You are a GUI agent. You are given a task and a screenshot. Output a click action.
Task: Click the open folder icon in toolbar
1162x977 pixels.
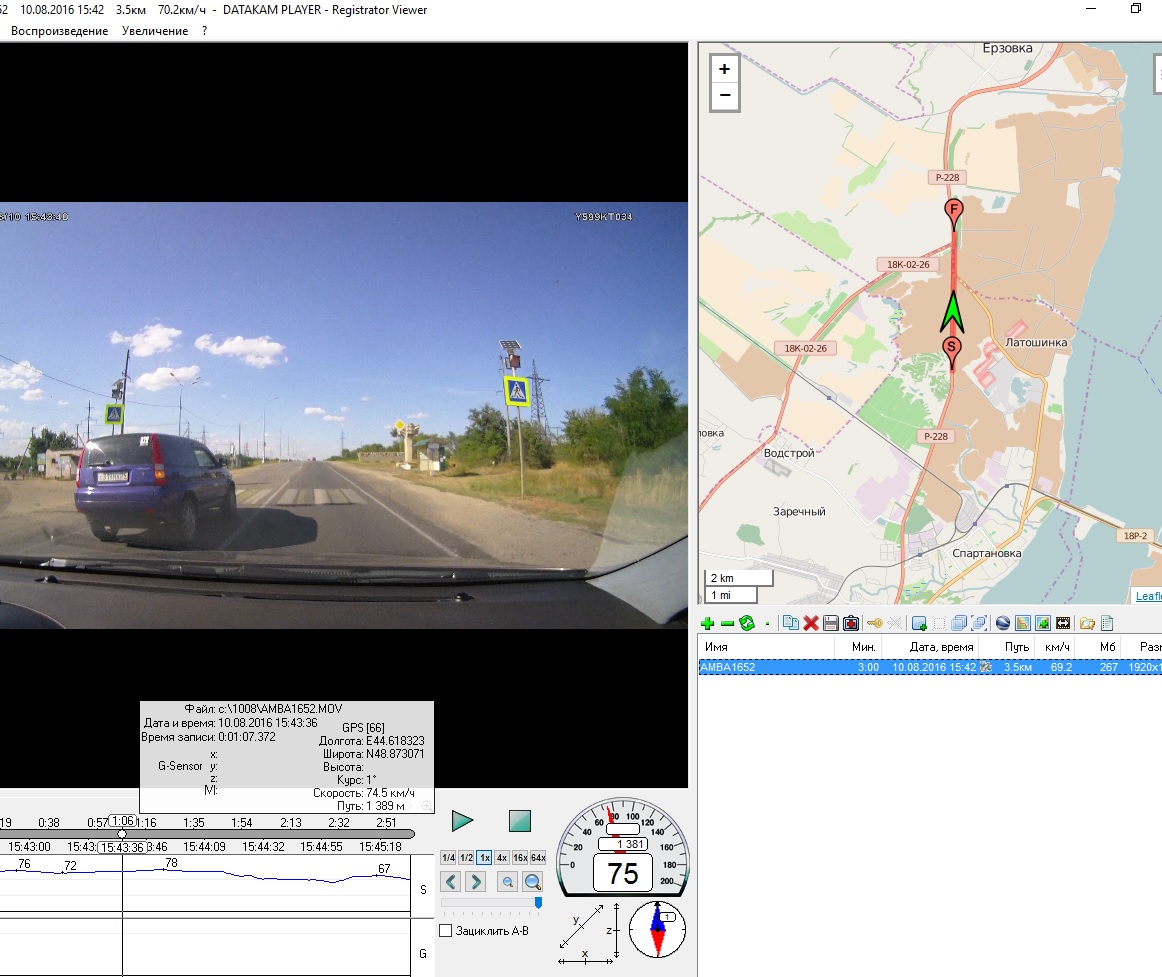tap(1086, 624)
